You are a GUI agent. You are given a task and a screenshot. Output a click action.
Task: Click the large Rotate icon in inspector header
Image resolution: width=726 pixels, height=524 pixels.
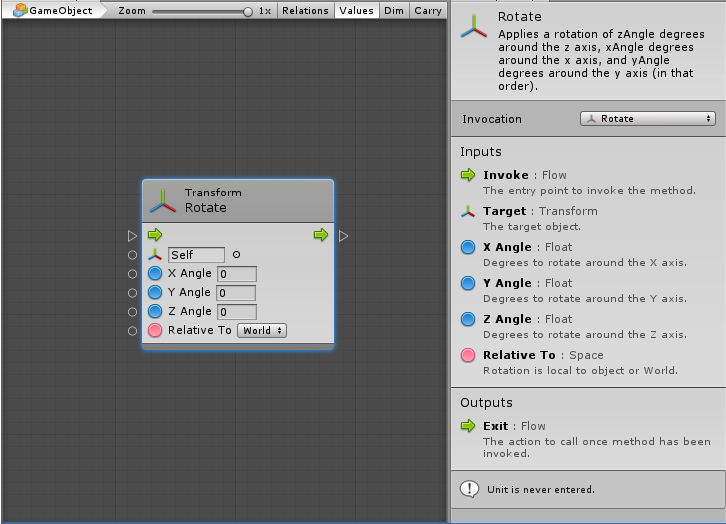pyautogui.click(x=475, y=27)
